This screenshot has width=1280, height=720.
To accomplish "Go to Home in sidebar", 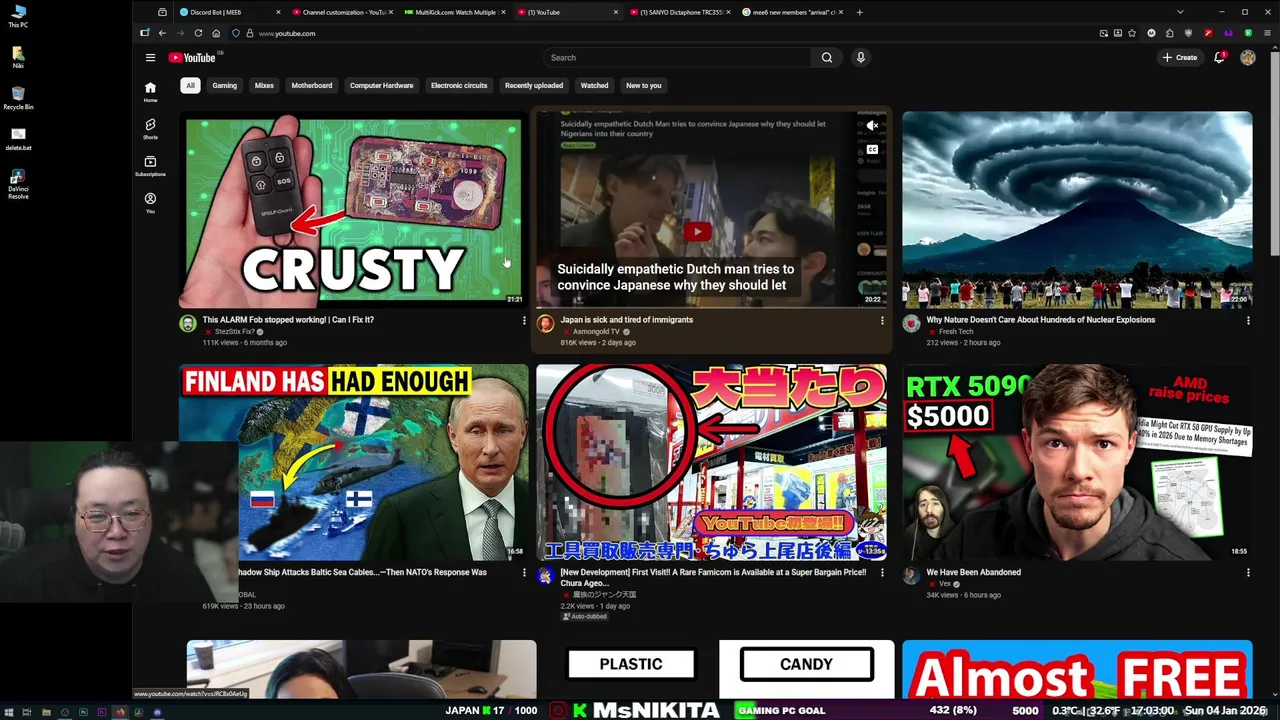I will coord(150,92).
